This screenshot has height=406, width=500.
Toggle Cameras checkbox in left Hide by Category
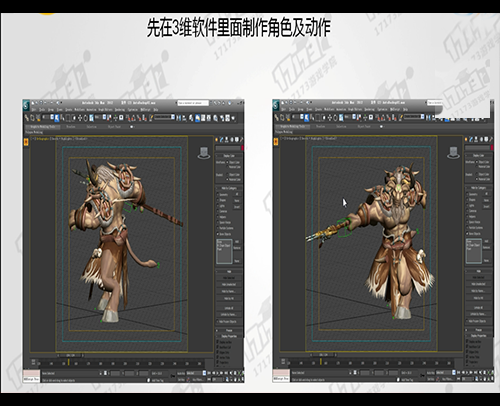[x=218, y=211]
